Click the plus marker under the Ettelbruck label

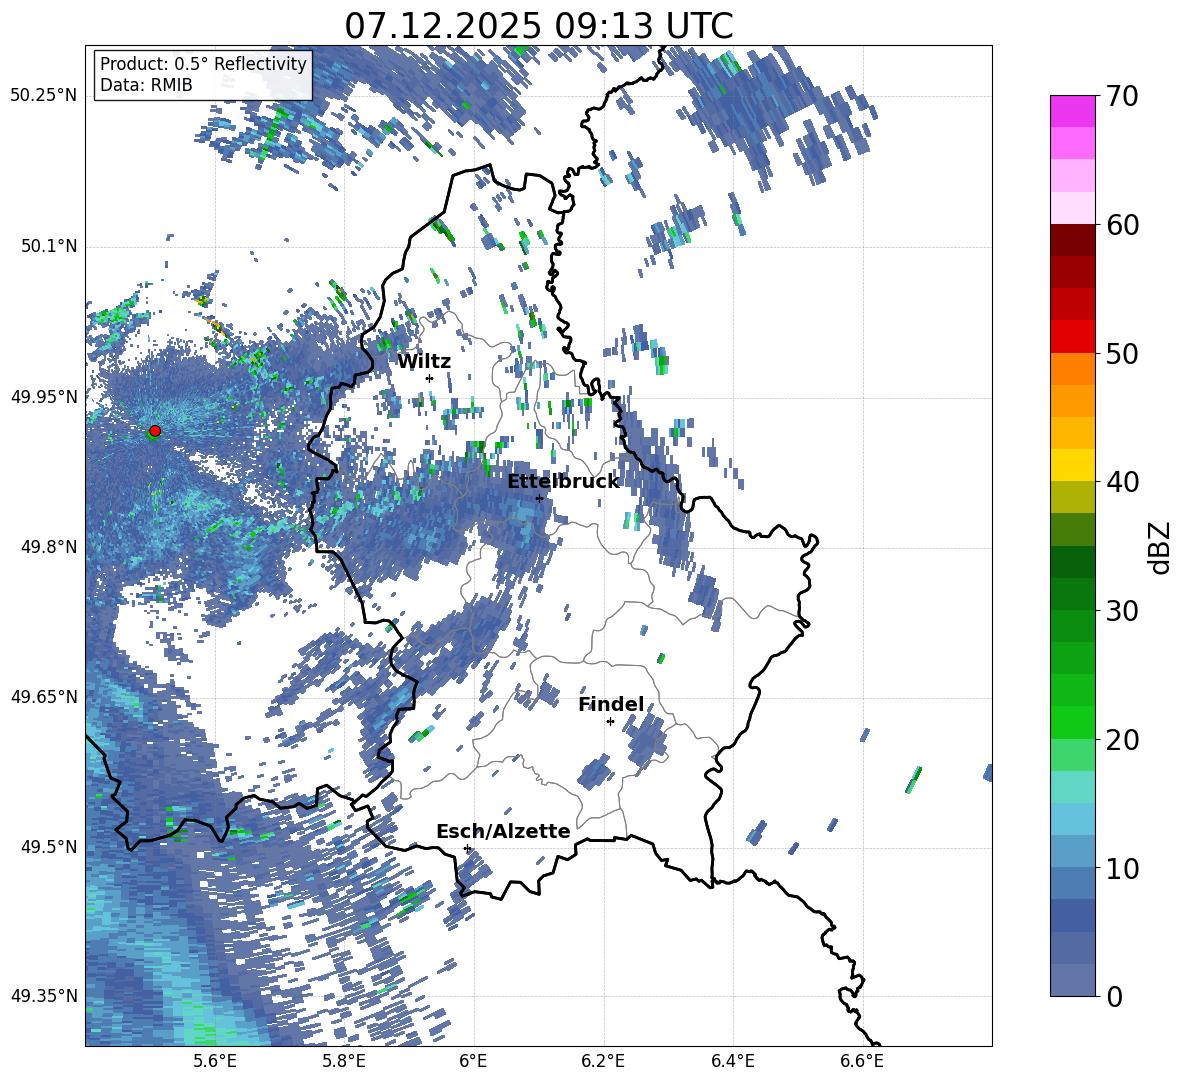tap(539, 498)
